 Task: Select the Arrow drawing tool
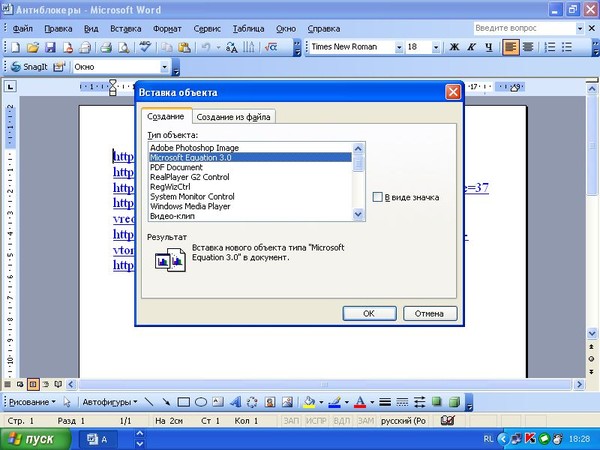click(x=166, y=402)
